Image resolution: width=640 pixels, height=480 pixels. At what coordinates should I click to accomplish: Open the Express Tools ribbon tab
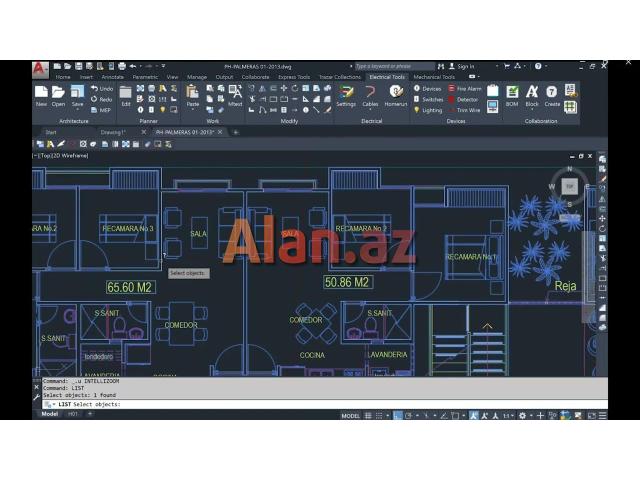tap(294, 77)
